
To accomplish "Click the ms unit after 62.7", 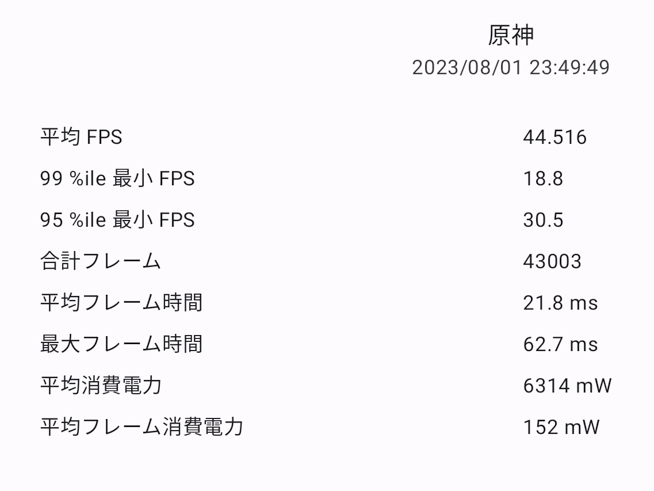I will click(x=584, y=344).
